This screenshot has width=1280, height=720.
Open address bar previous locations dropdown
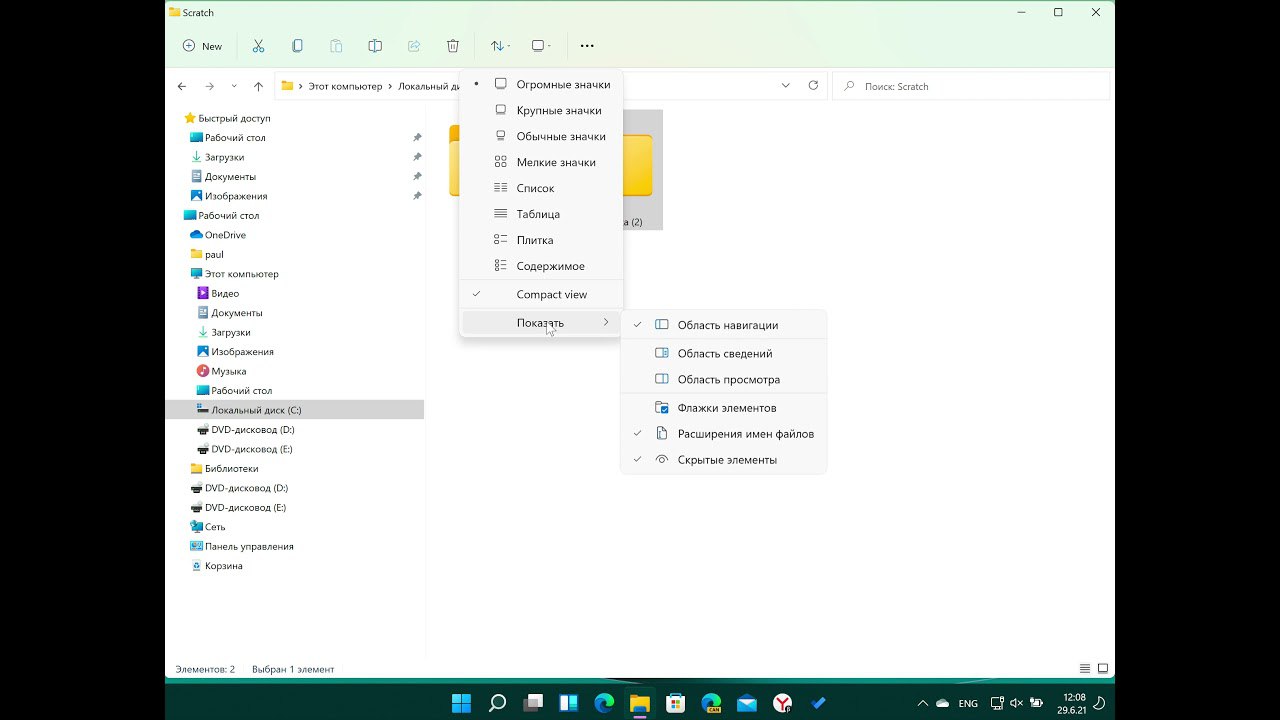pyautogui.click(x=786, y=86)
